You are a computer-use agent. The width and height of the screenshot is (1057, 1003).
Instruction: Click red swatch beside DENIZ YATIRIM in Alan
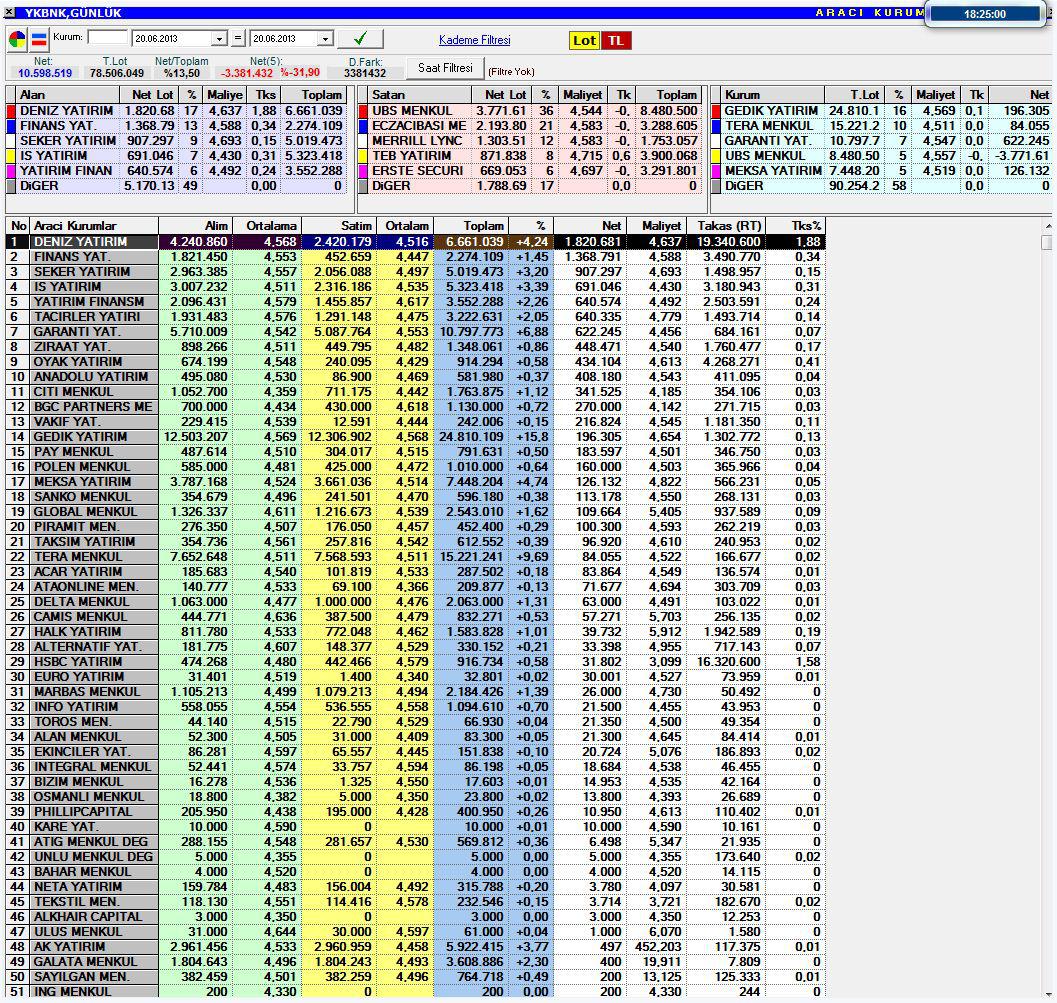pos(11,111)
